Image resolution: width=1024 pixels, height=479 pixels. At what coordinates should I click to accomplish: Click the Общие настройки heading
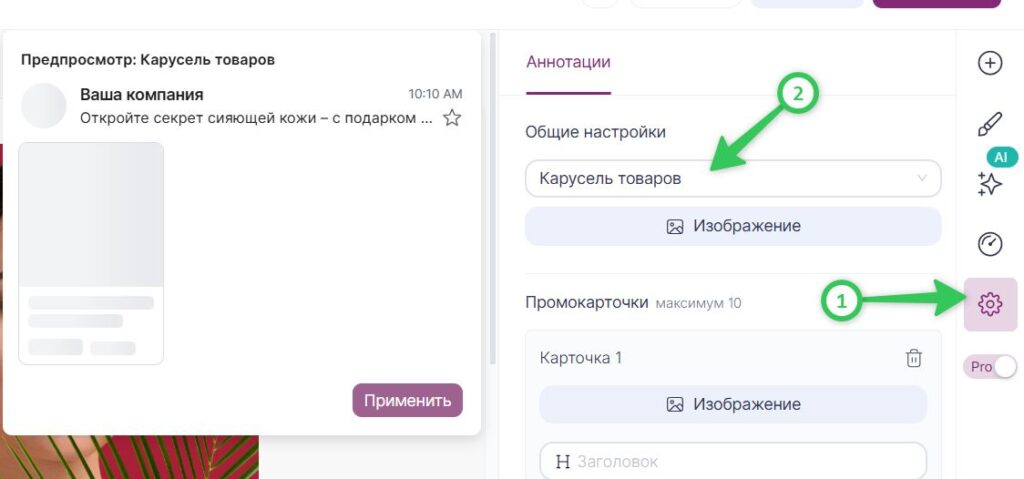(596, 132)
